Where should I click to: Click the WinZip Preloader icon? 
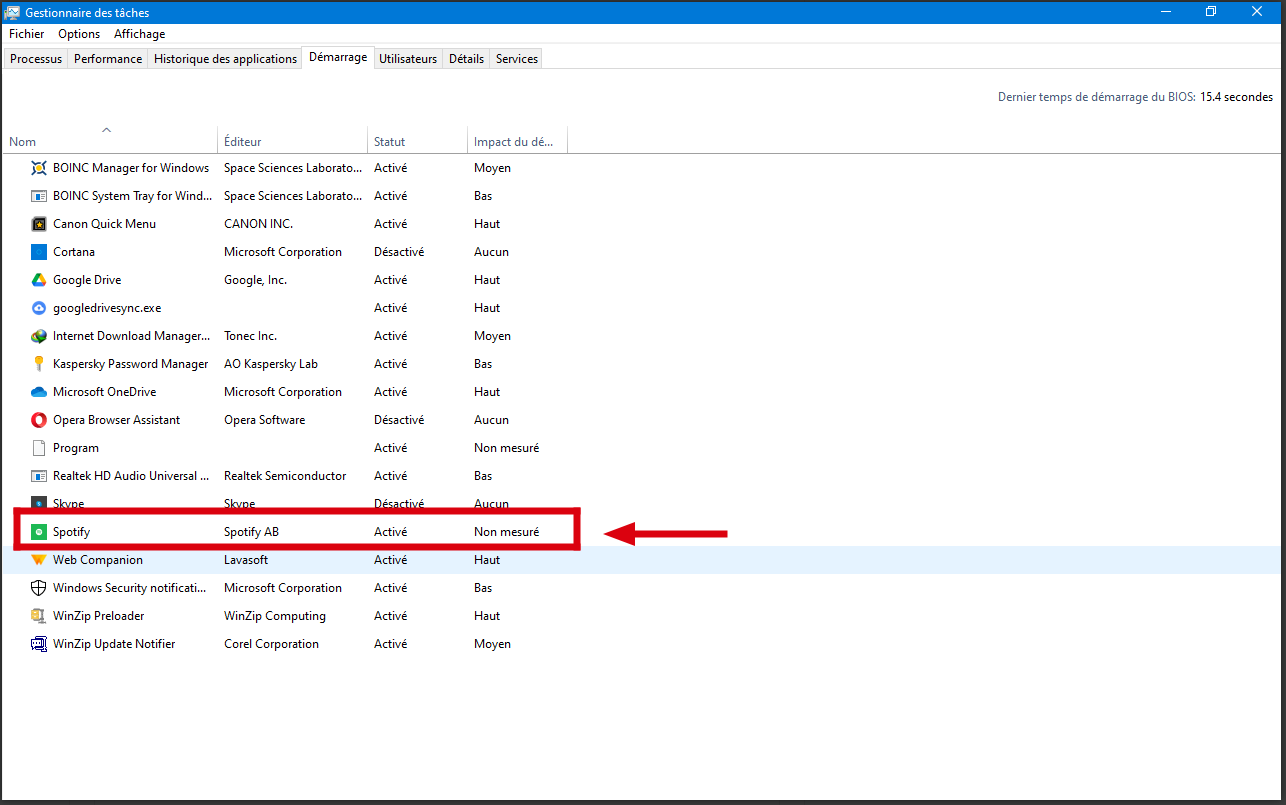[39, 616]
